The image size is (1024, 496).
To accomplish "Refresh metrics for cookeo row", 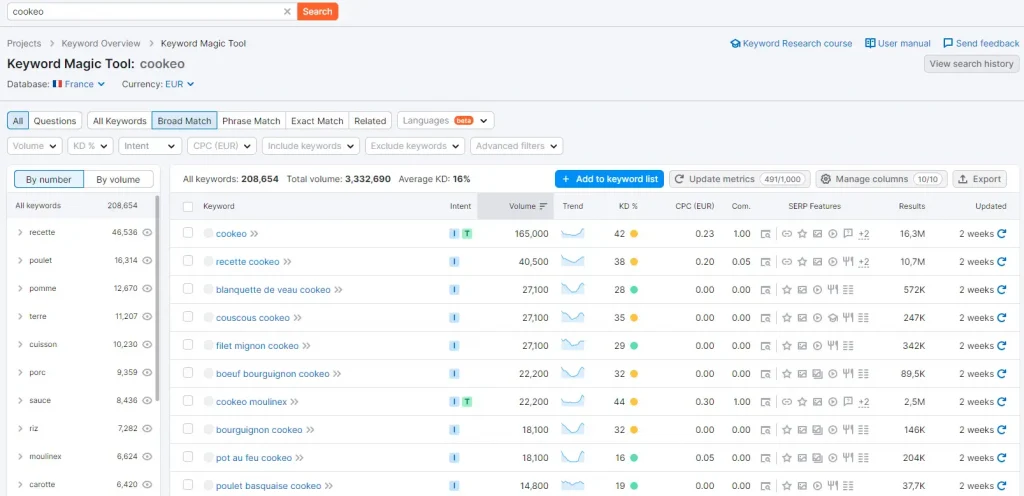I will 1002,234.
